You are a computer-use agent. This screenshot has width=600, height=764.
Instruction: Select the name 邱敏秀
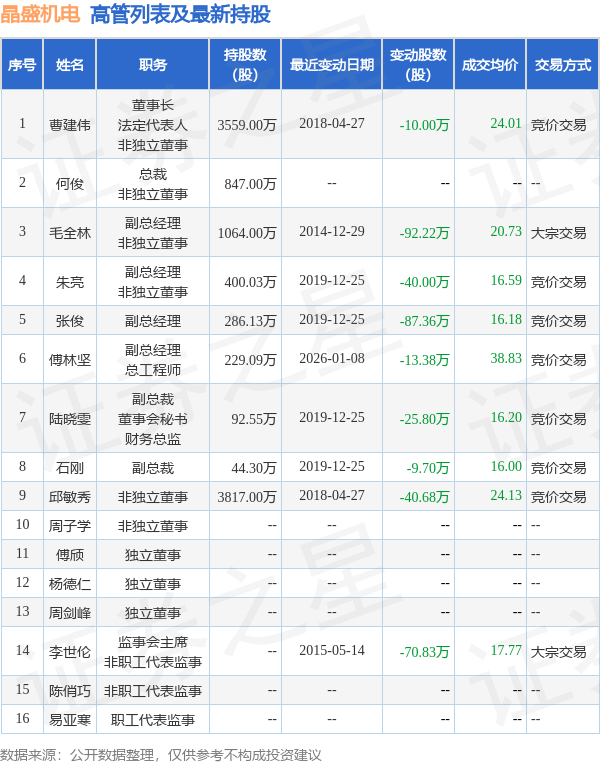(x=70, y=497)
